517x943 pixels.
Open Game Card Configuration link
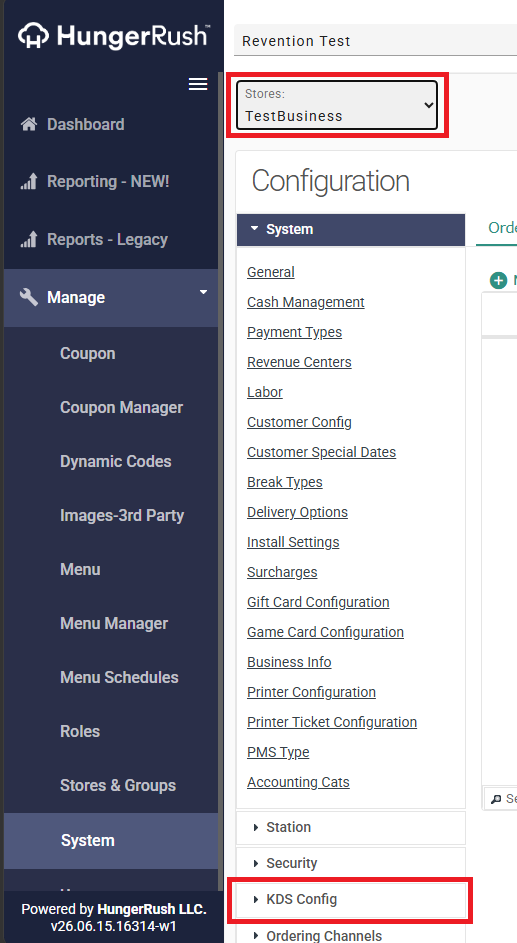point(325,633)
